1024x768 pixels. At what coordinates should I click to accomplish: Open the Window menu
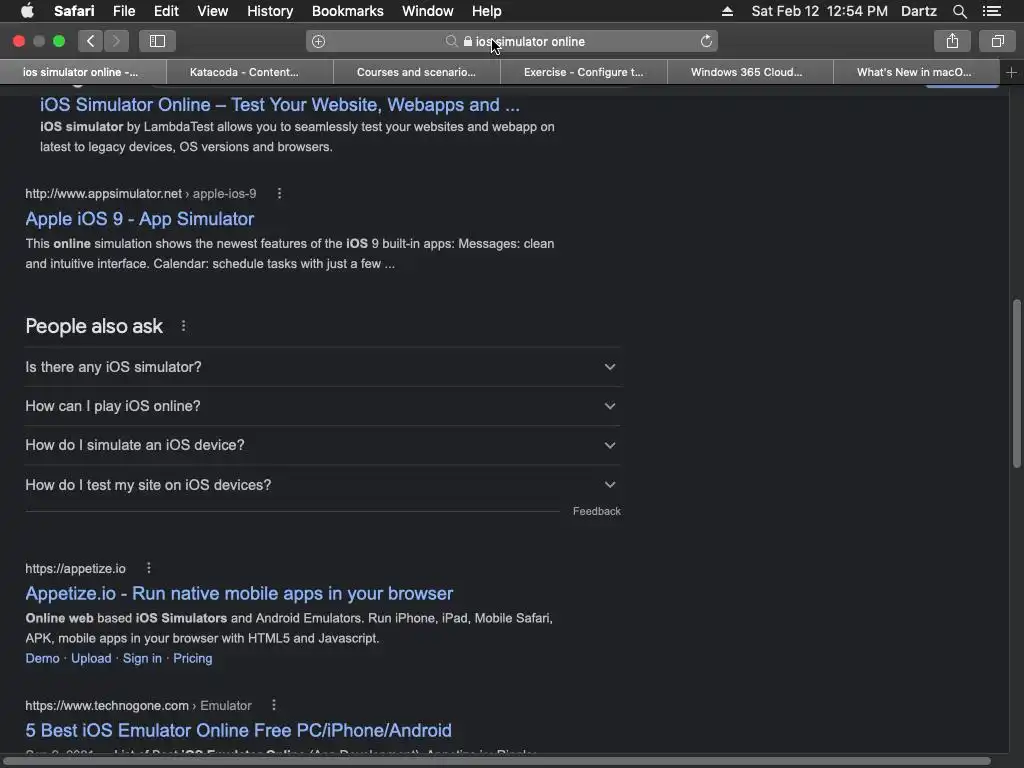pyautogui.click(x=428, y=11)
